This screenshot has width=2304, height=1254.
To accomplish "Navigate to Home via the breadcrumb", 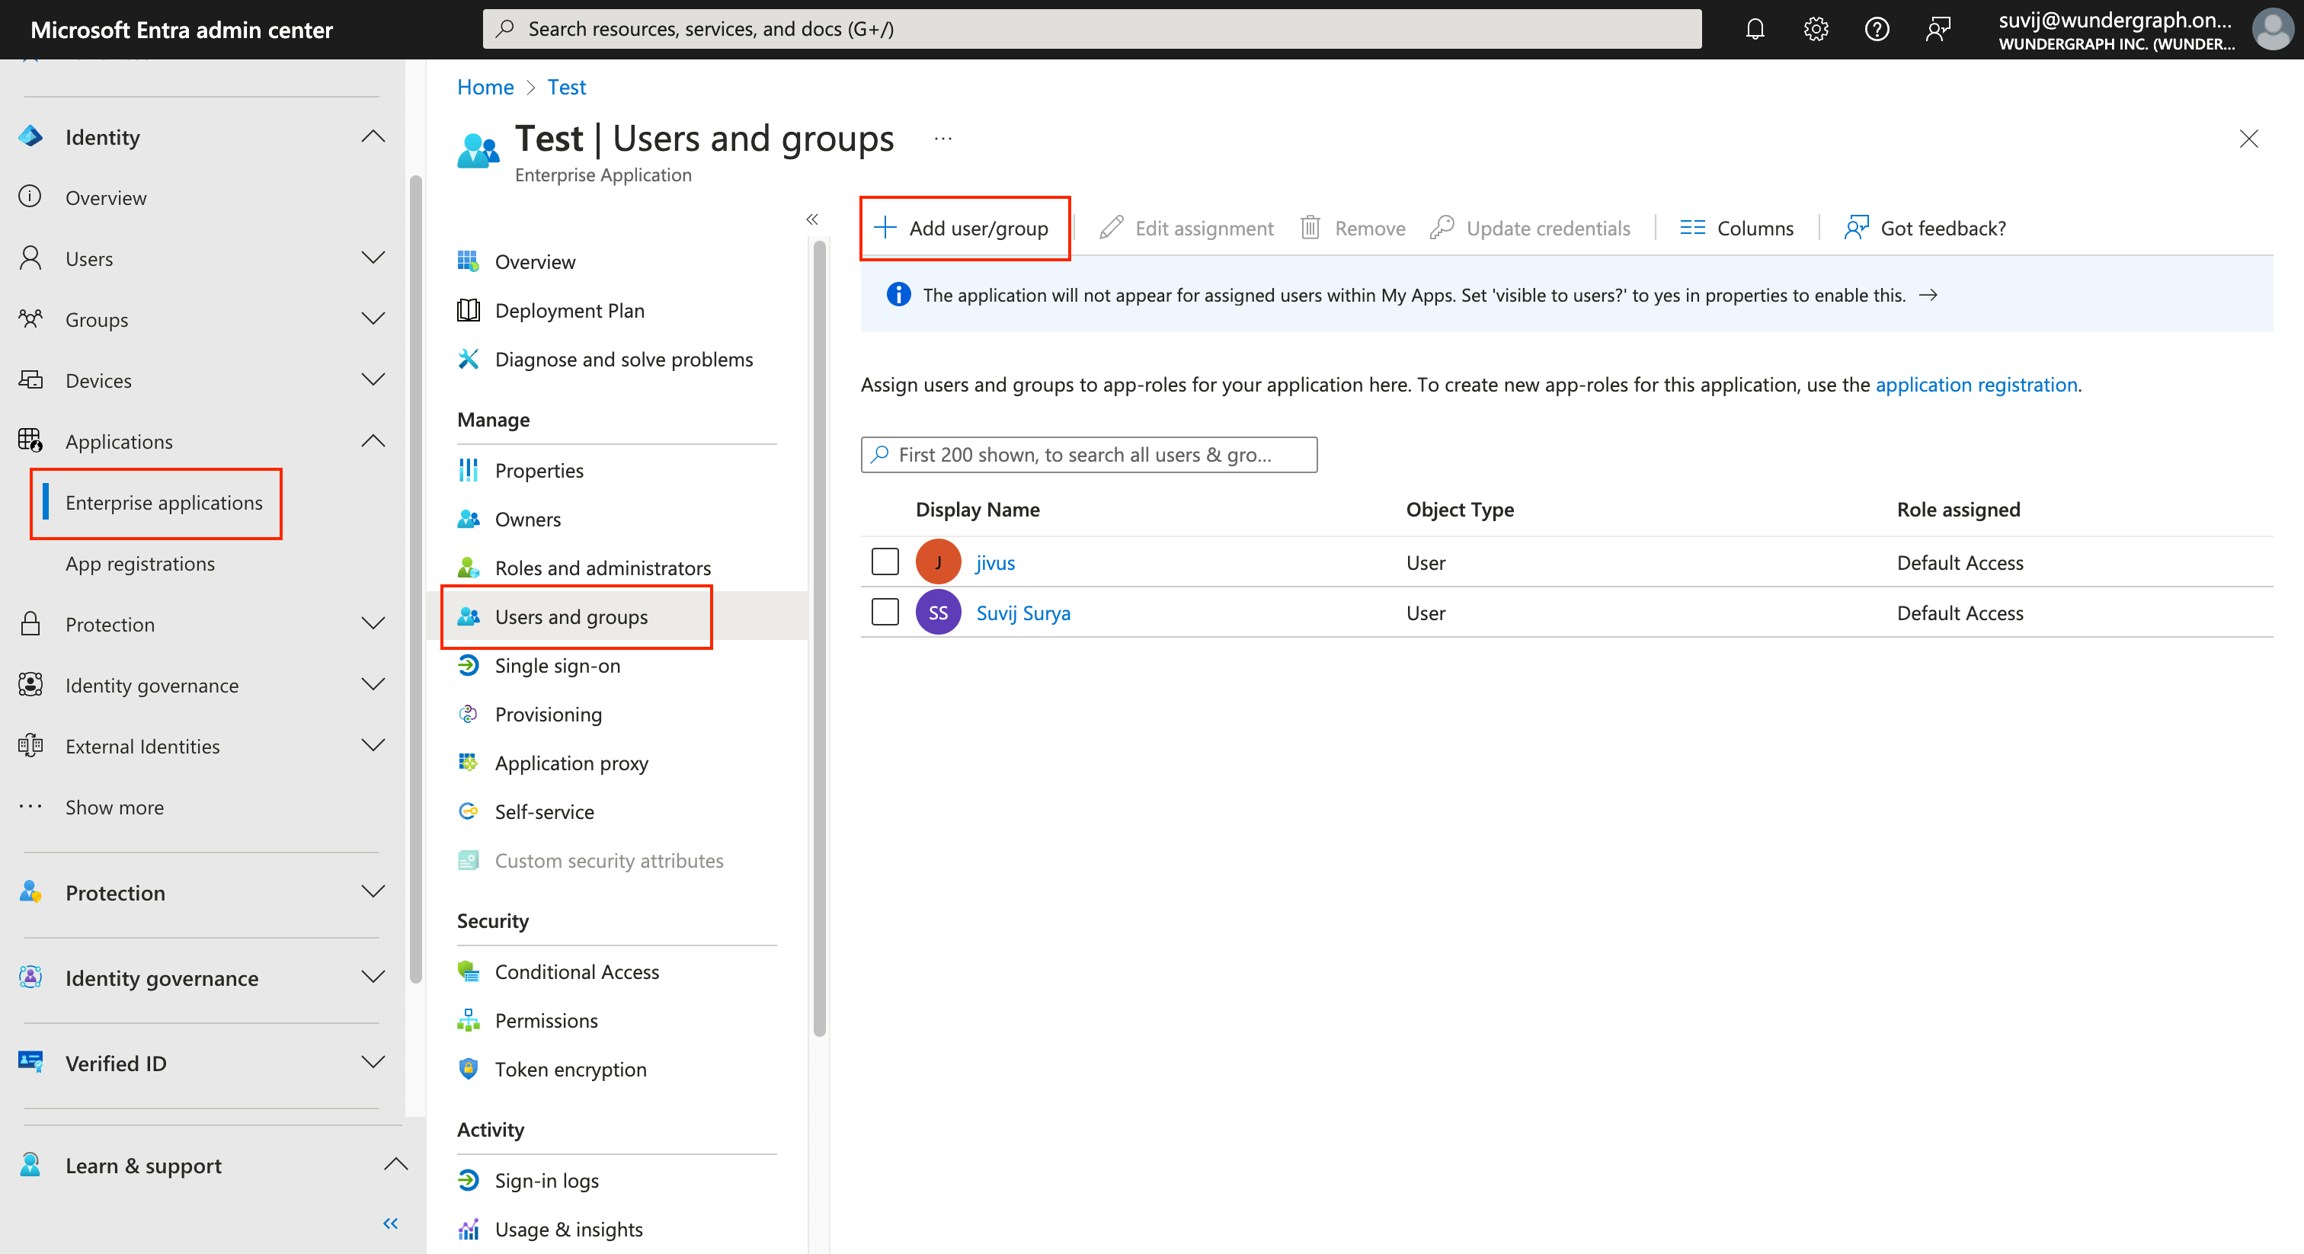I will point(485,87).
